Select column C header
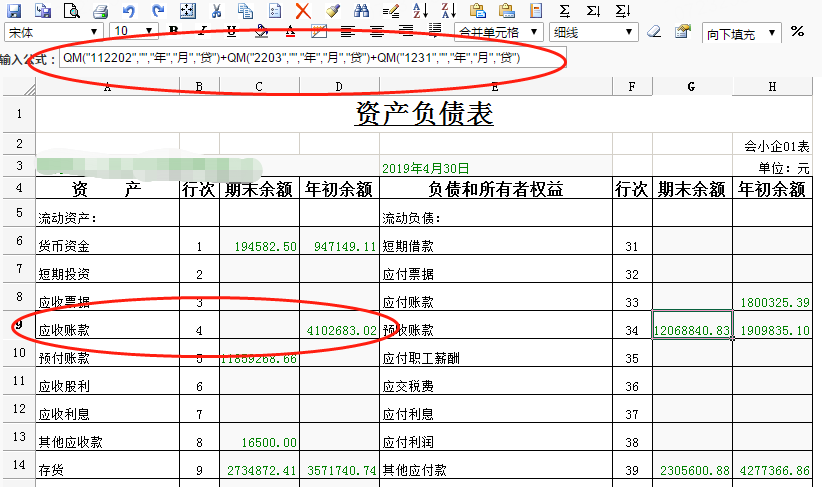This screenshot has width=822, height=487. tap(259, 86)
